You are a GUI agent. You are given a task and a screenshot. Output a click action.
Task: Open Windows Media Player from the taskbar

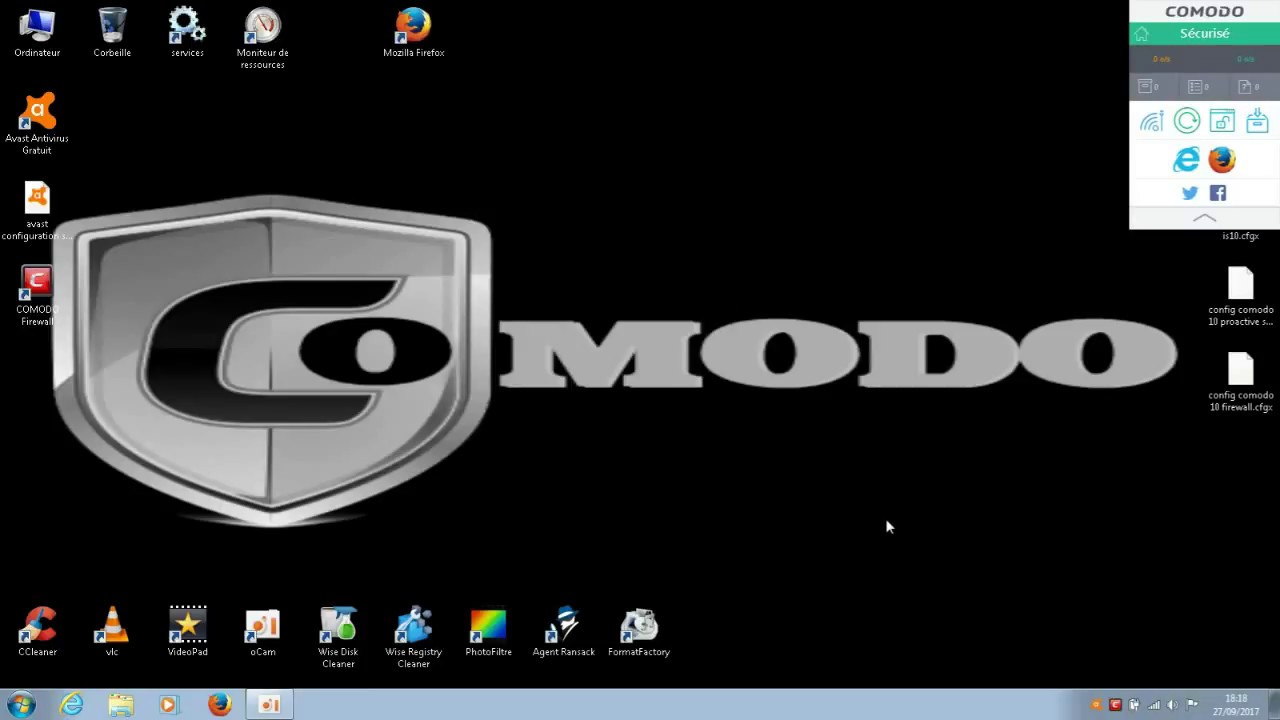pos(168,704)
